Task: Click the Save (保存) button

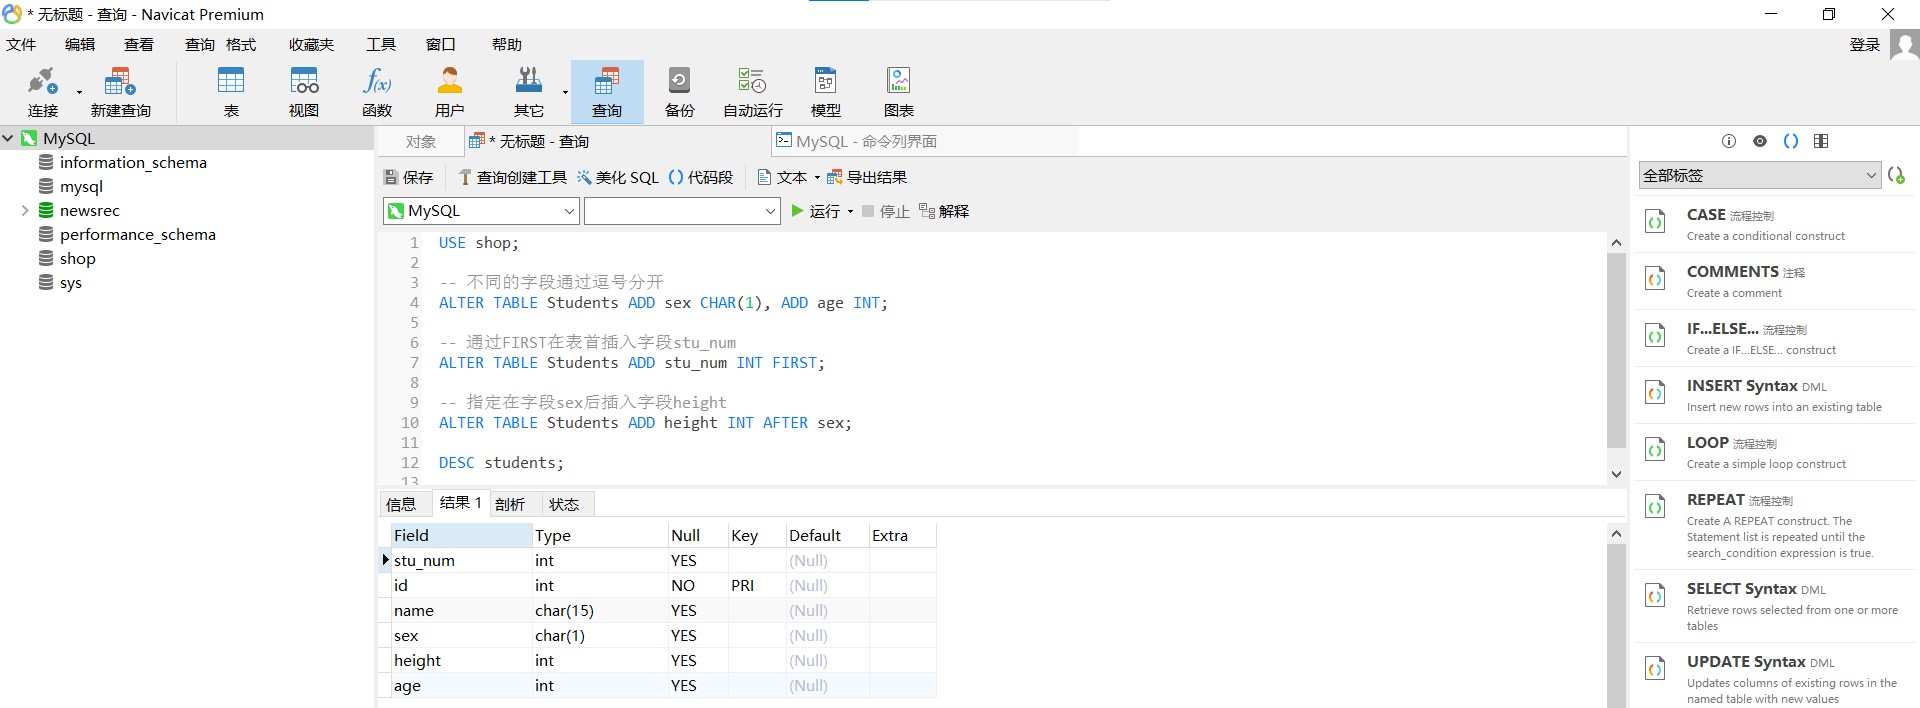Action: click(x=409, y=178)
